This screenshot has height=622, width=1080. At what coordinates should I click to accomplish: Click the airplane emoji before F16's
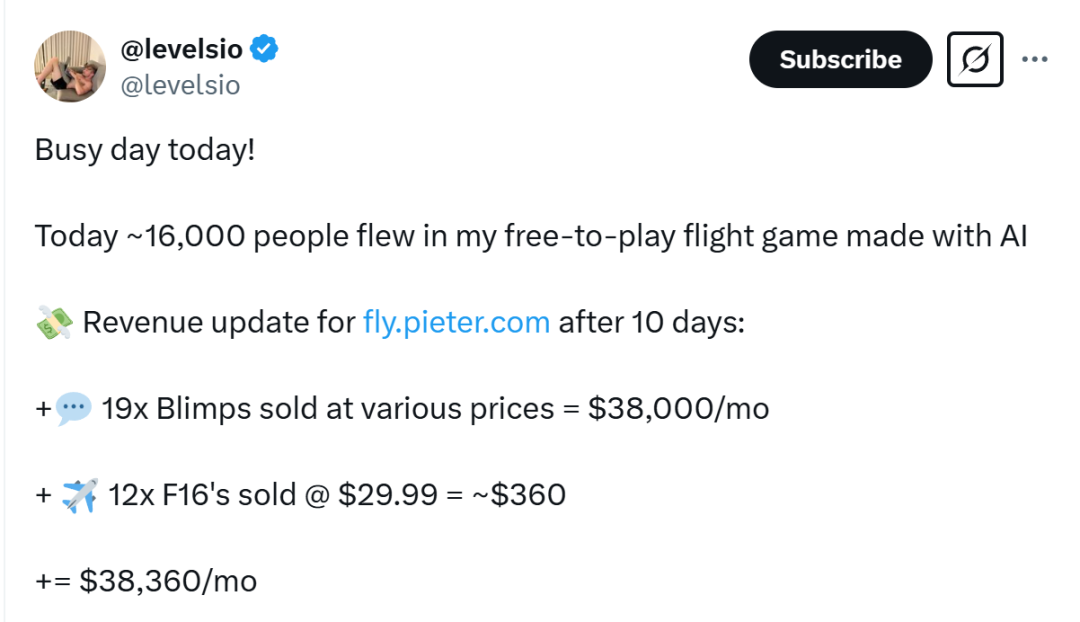point(79,494)
